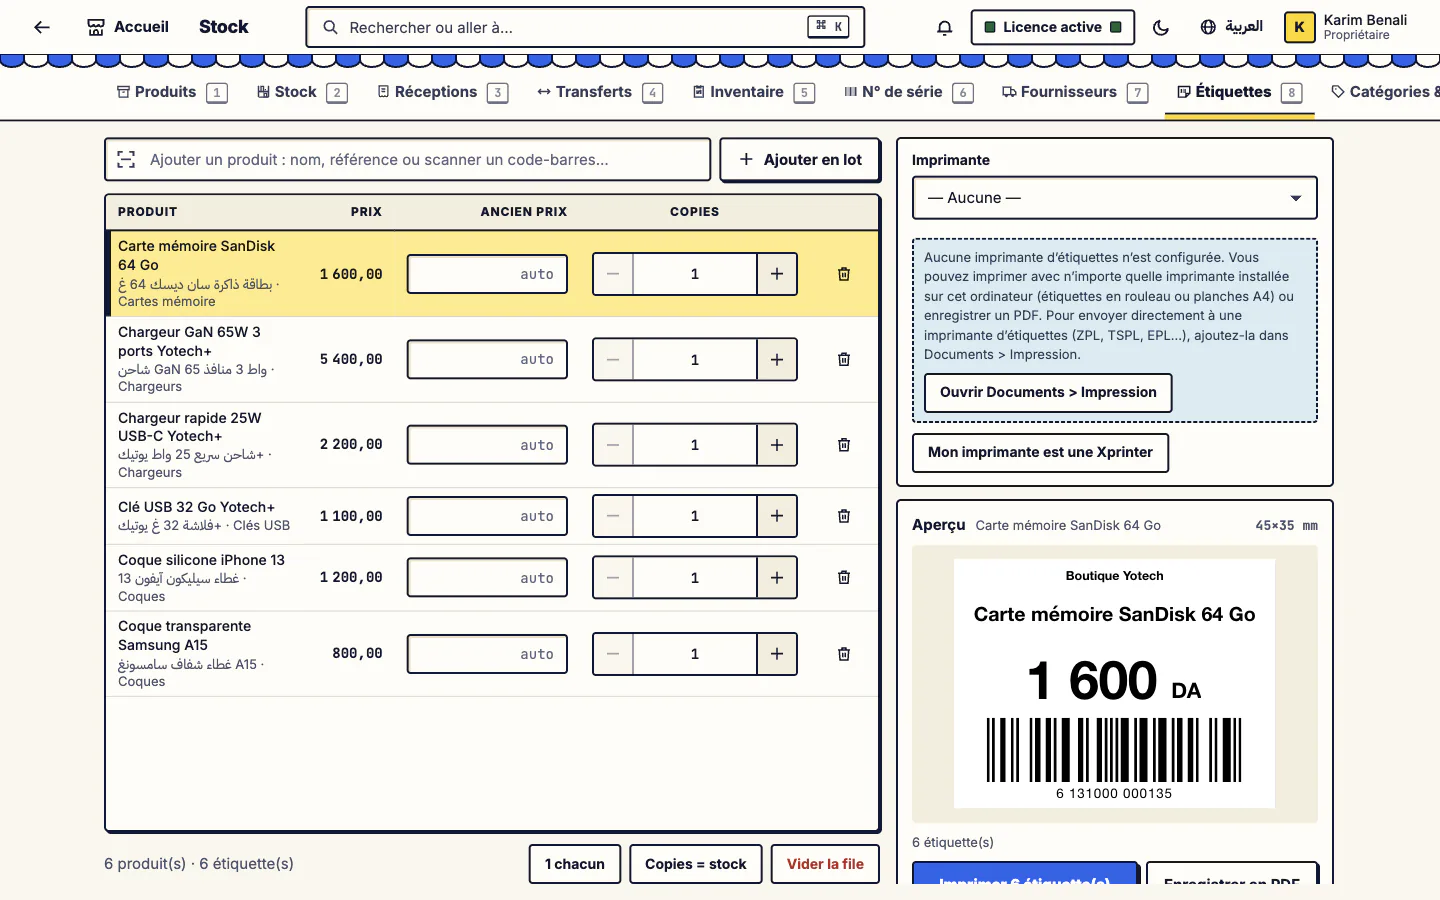Delete Carte mémoire SanDisk row
1440x900 pixels.
[x=844, y=274]
